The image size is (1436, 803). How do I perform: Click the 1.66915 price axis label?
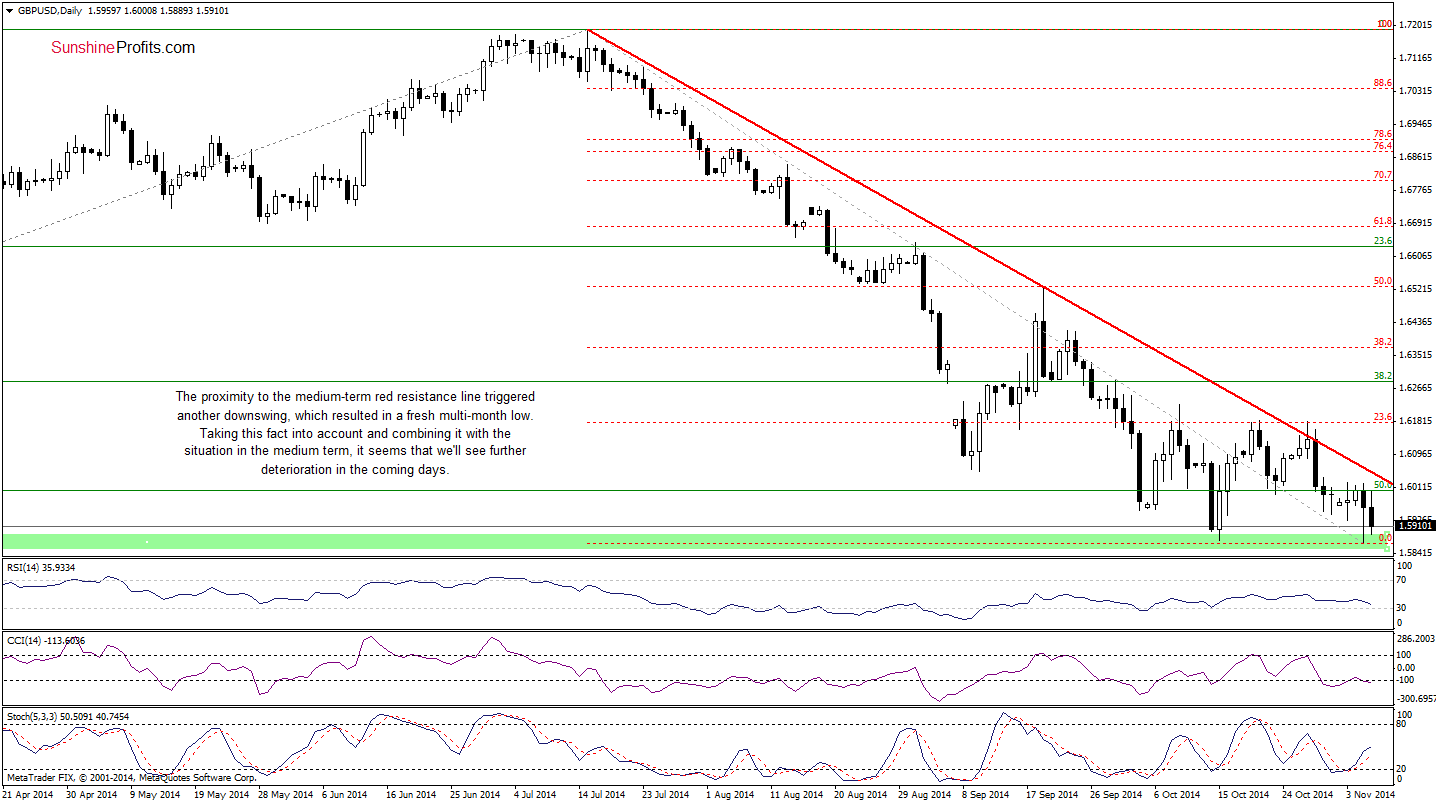[1417, 223]
